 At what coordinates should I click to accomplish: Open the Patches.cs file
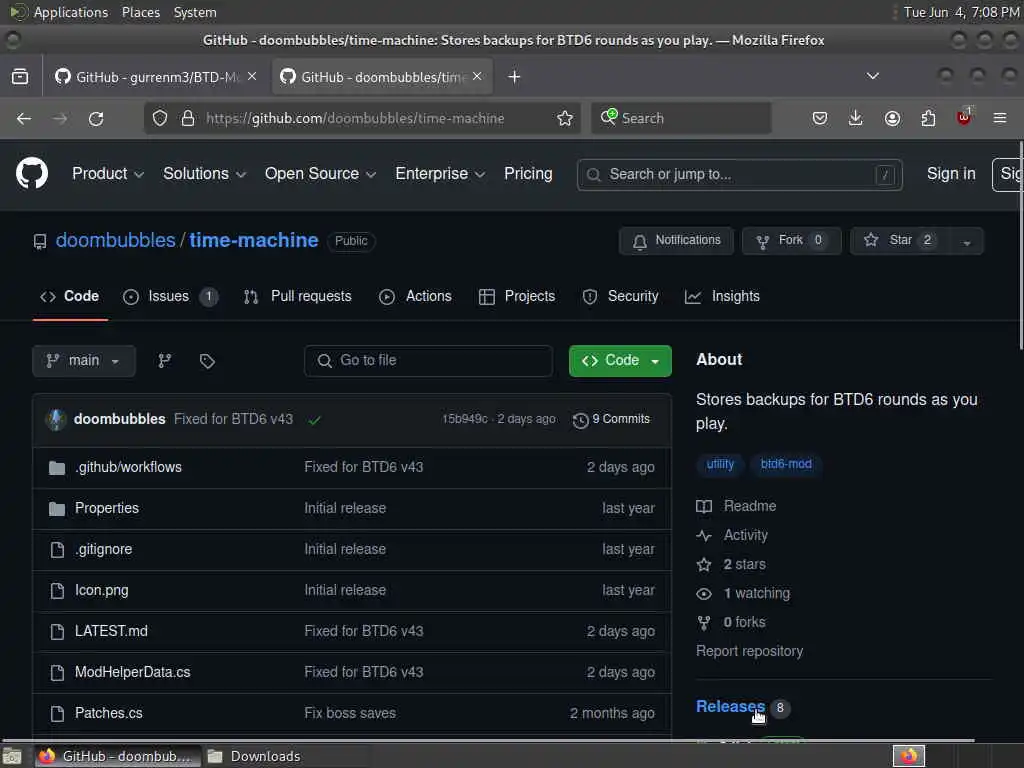(108, 713)
